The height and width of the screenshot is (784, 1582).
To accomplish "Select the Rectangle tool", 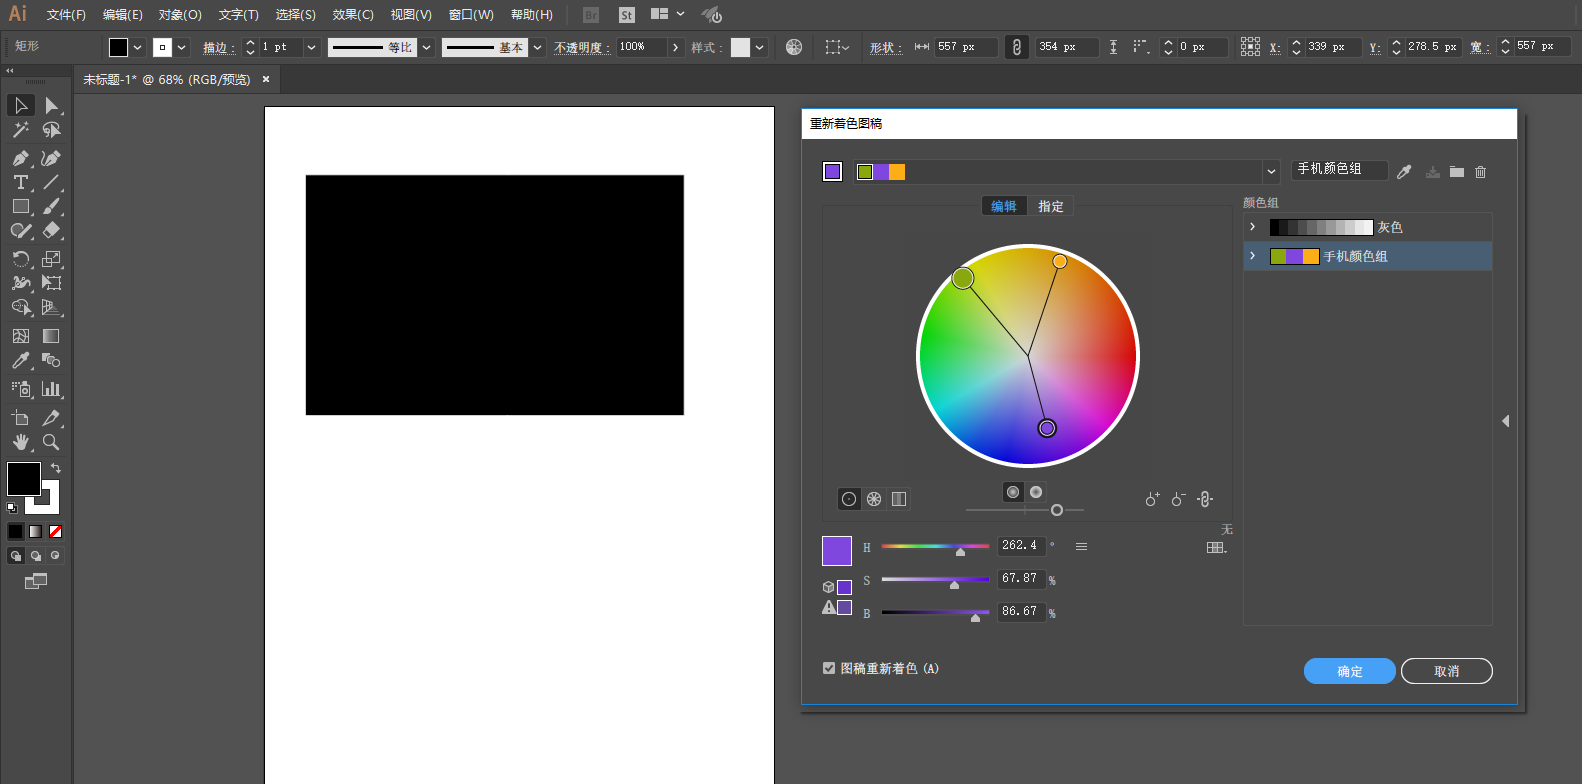I will pos(20,206).
